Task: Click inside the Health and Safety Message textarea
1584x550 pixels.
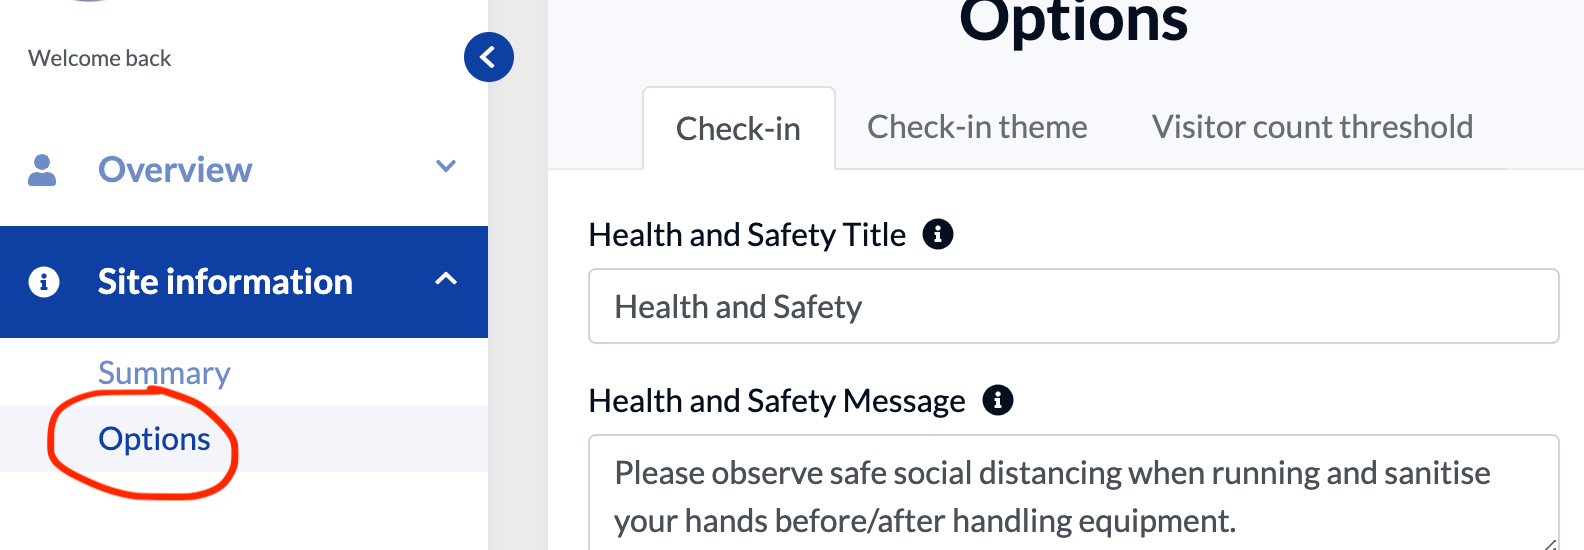Action: [1073, 496]
